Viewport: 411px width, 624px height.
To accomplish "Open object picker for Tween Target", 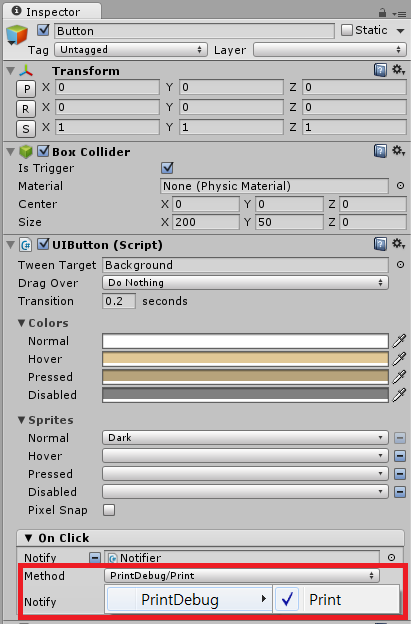I will pyautogui.click(x=400, y=265).
